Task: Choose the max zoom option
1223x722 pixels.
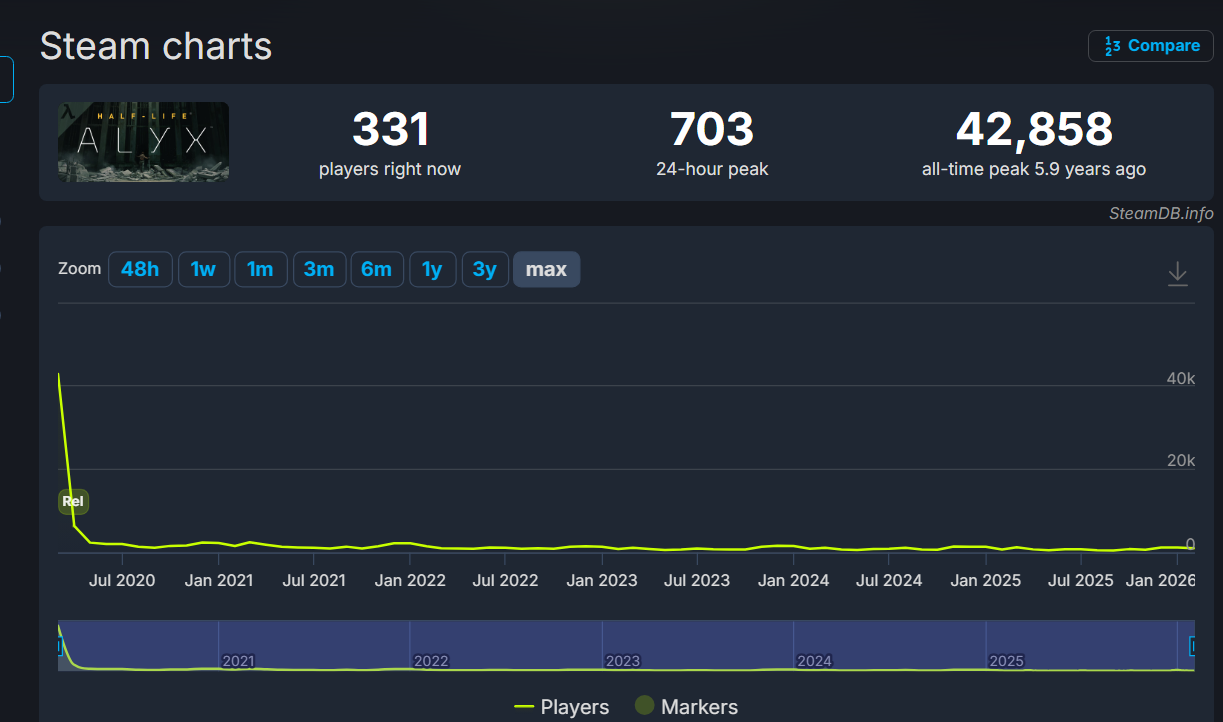Action: click(x=546, y=269)
